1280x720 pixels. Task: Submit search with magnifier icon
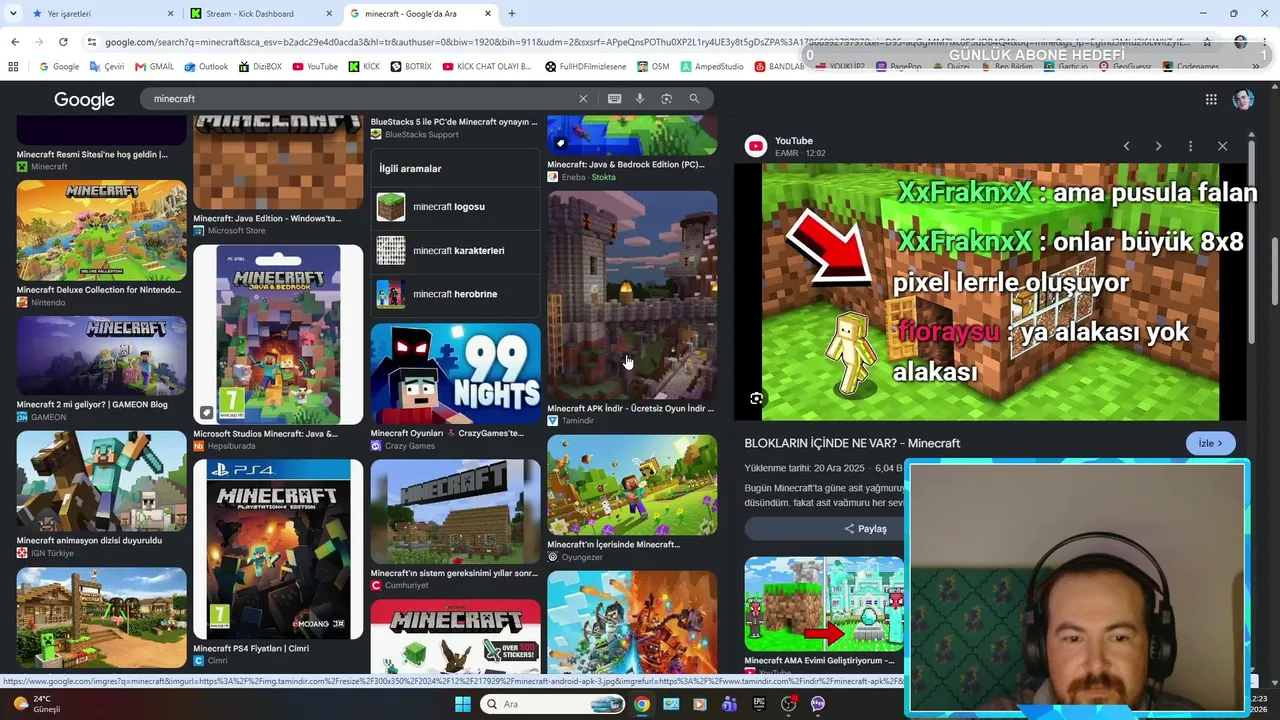pos(694,99)
